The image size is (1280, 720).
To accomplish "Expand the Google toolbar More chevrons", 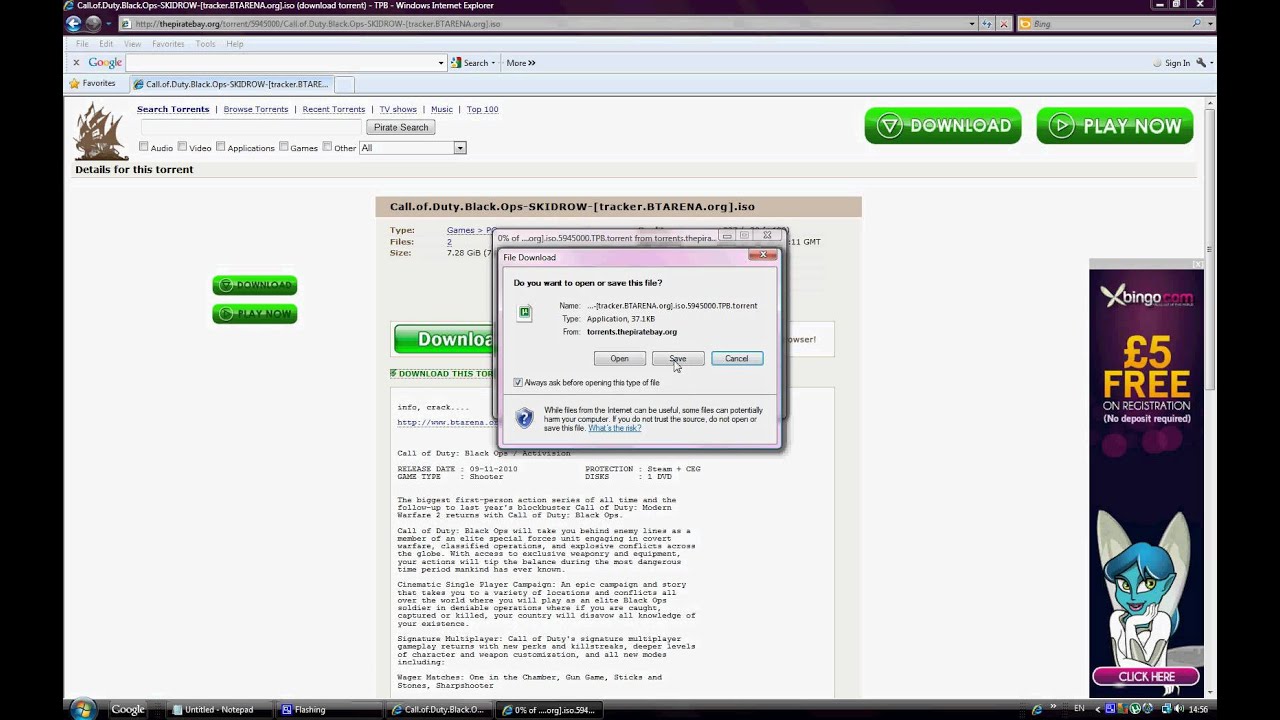I will coord(520,63).
